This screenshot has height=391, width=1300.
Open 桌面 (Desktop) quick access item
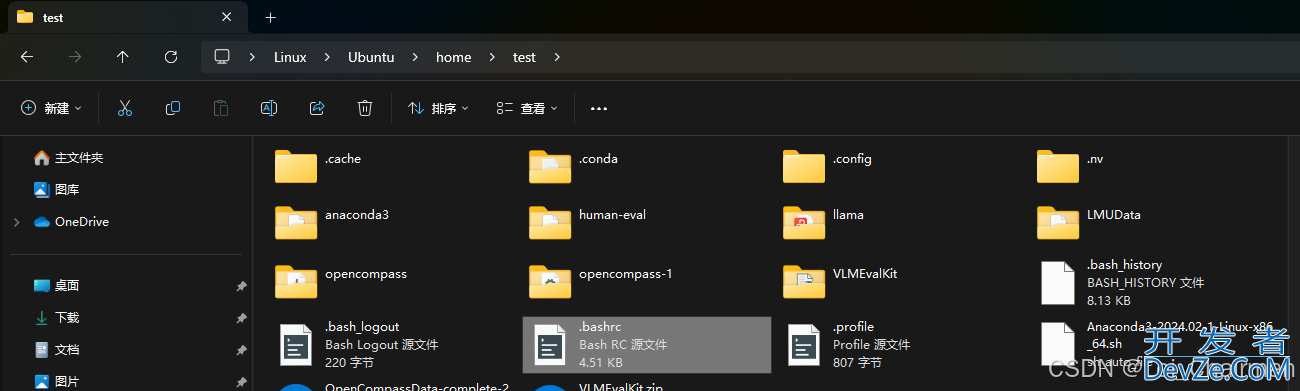[x=57, y=285]
